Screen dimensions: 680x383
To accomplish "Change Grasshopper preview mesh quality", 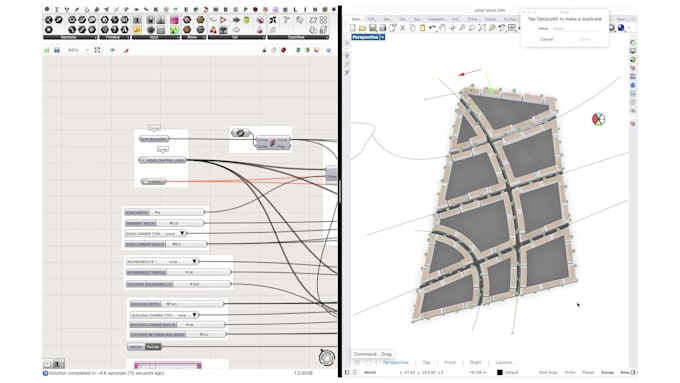I will coord(328,50).
